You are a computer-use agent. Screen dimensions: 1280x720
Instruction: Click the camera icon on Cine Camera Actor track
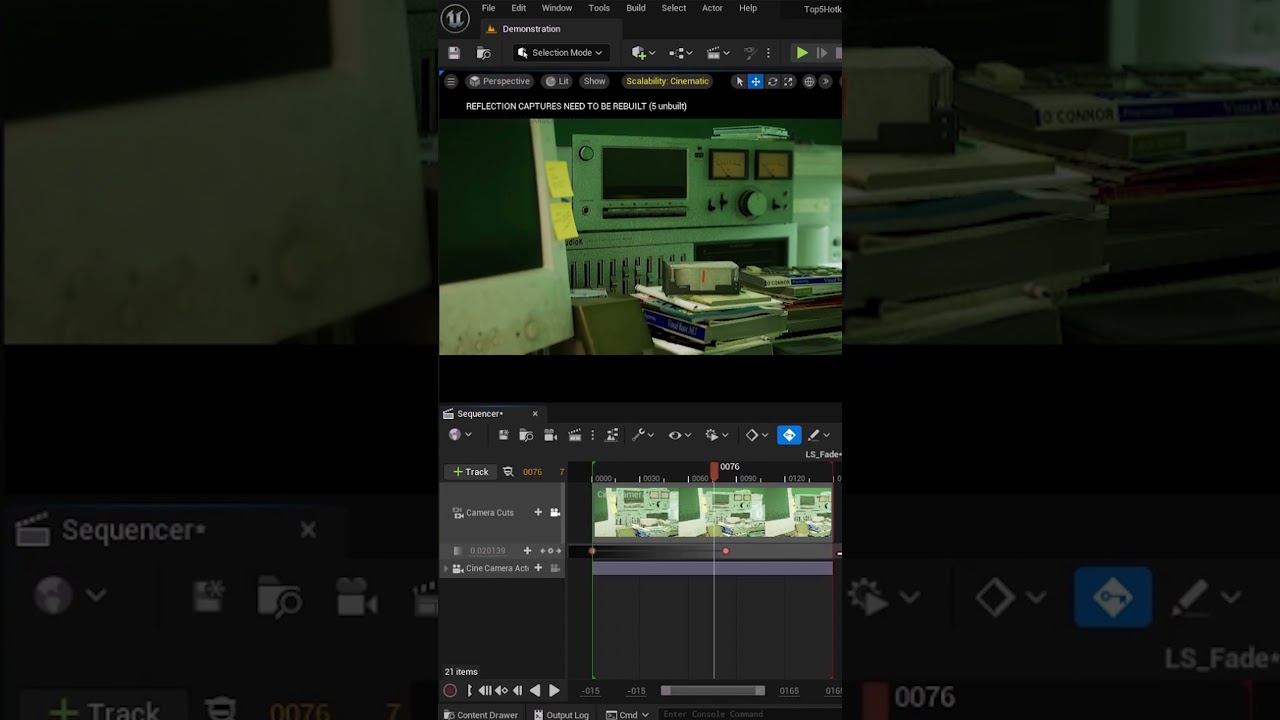click(x=555, y=568)
